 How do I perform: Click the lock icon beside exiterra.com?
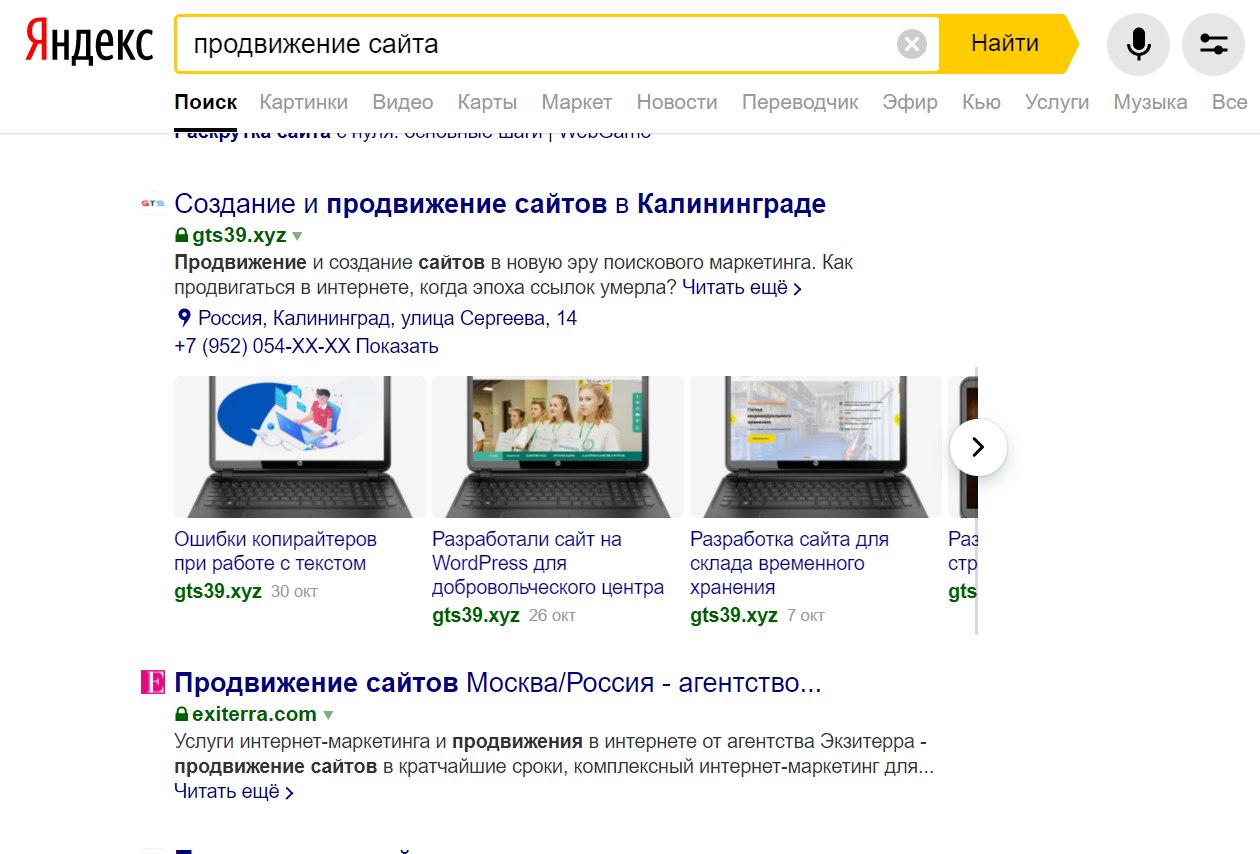pyautogui.click(x=181, y=714)
